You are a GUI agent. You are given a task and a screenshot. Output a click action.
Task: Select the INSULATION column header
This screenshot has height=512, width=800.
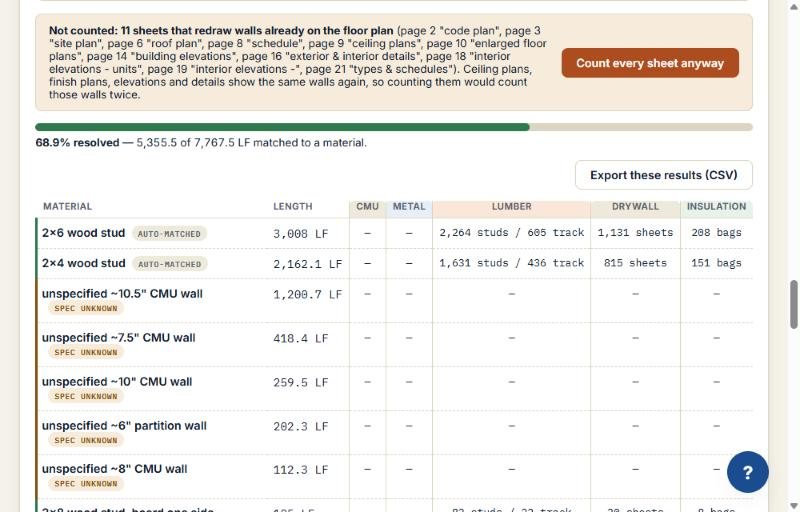click(x=716, y=207)
